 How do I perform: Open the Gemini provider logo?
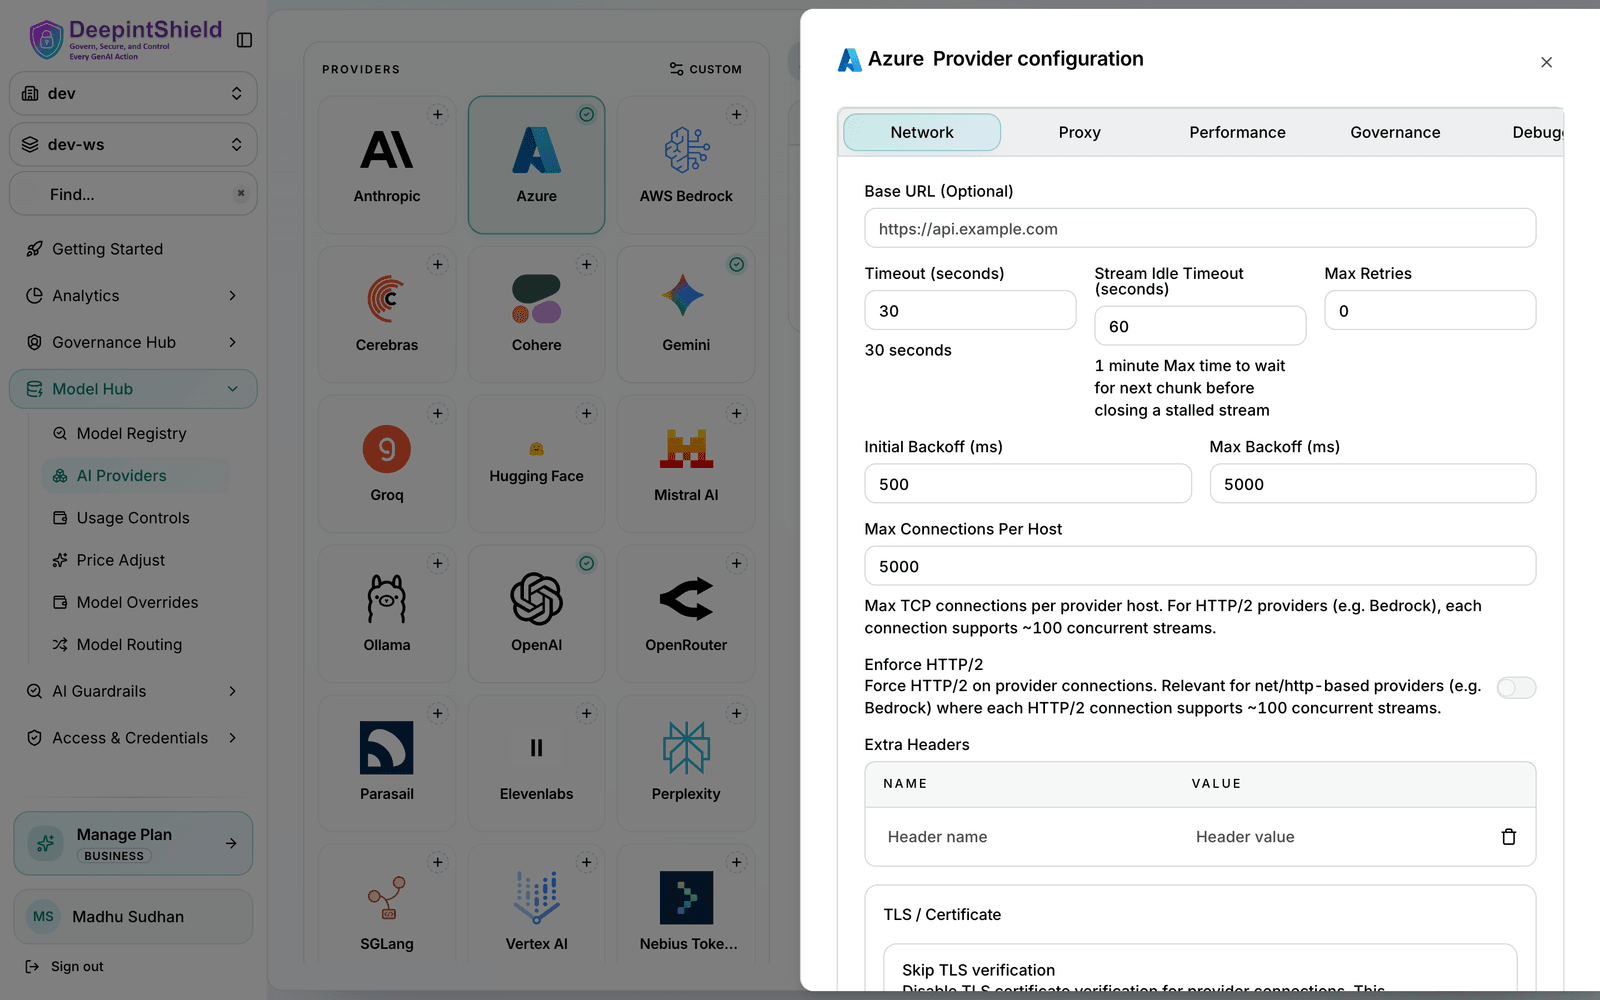683,297
